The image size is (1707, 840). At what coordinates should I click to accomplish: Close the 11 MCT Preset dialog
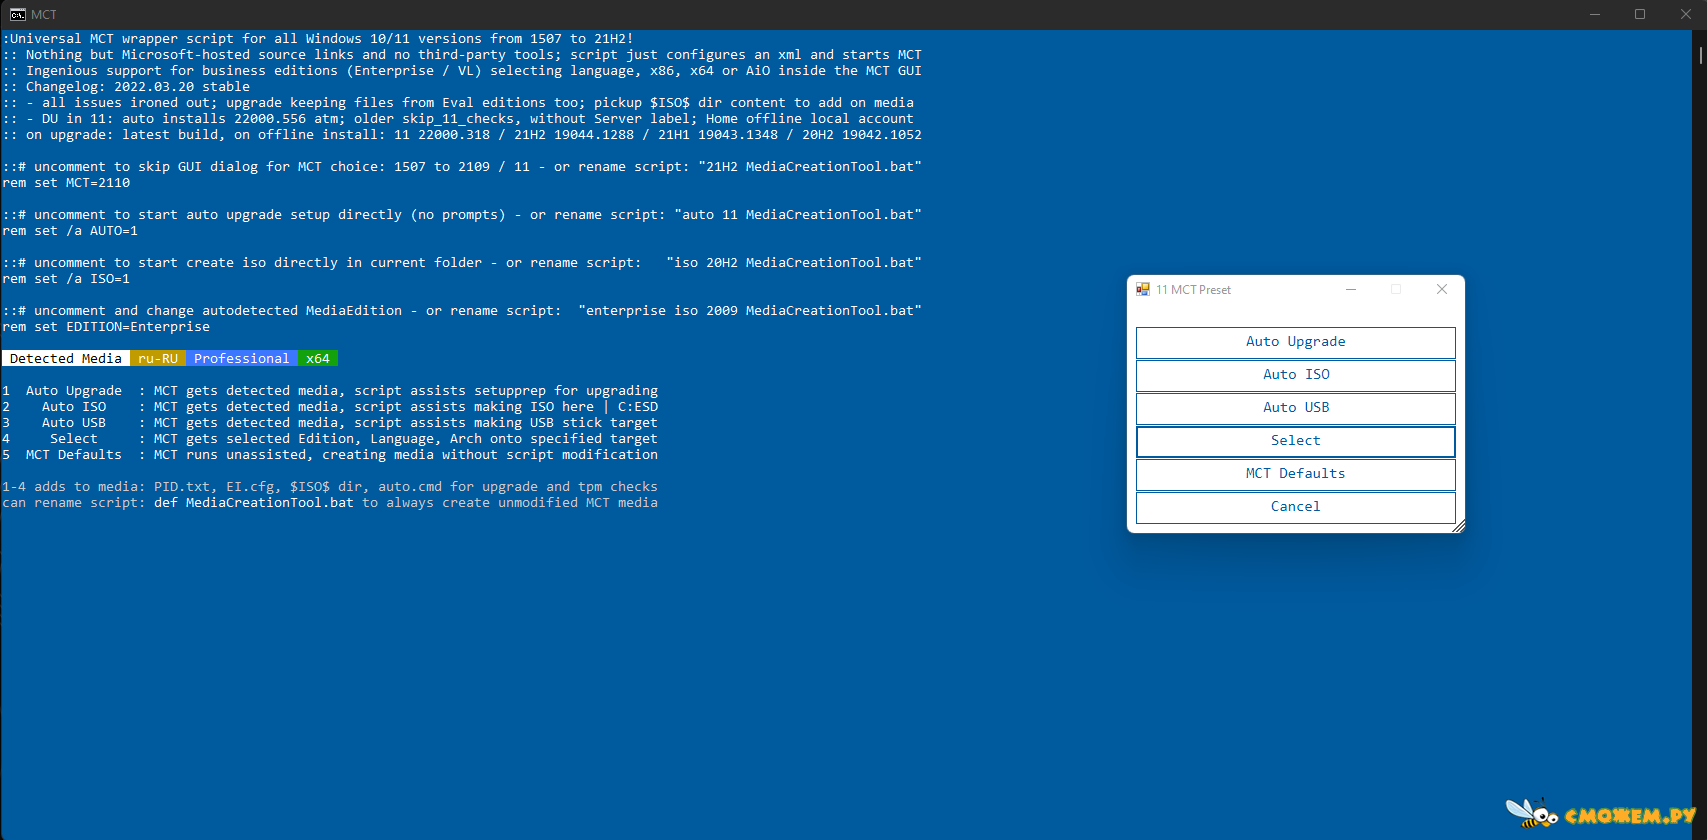pyautogui.click(x=1441, y=290)
